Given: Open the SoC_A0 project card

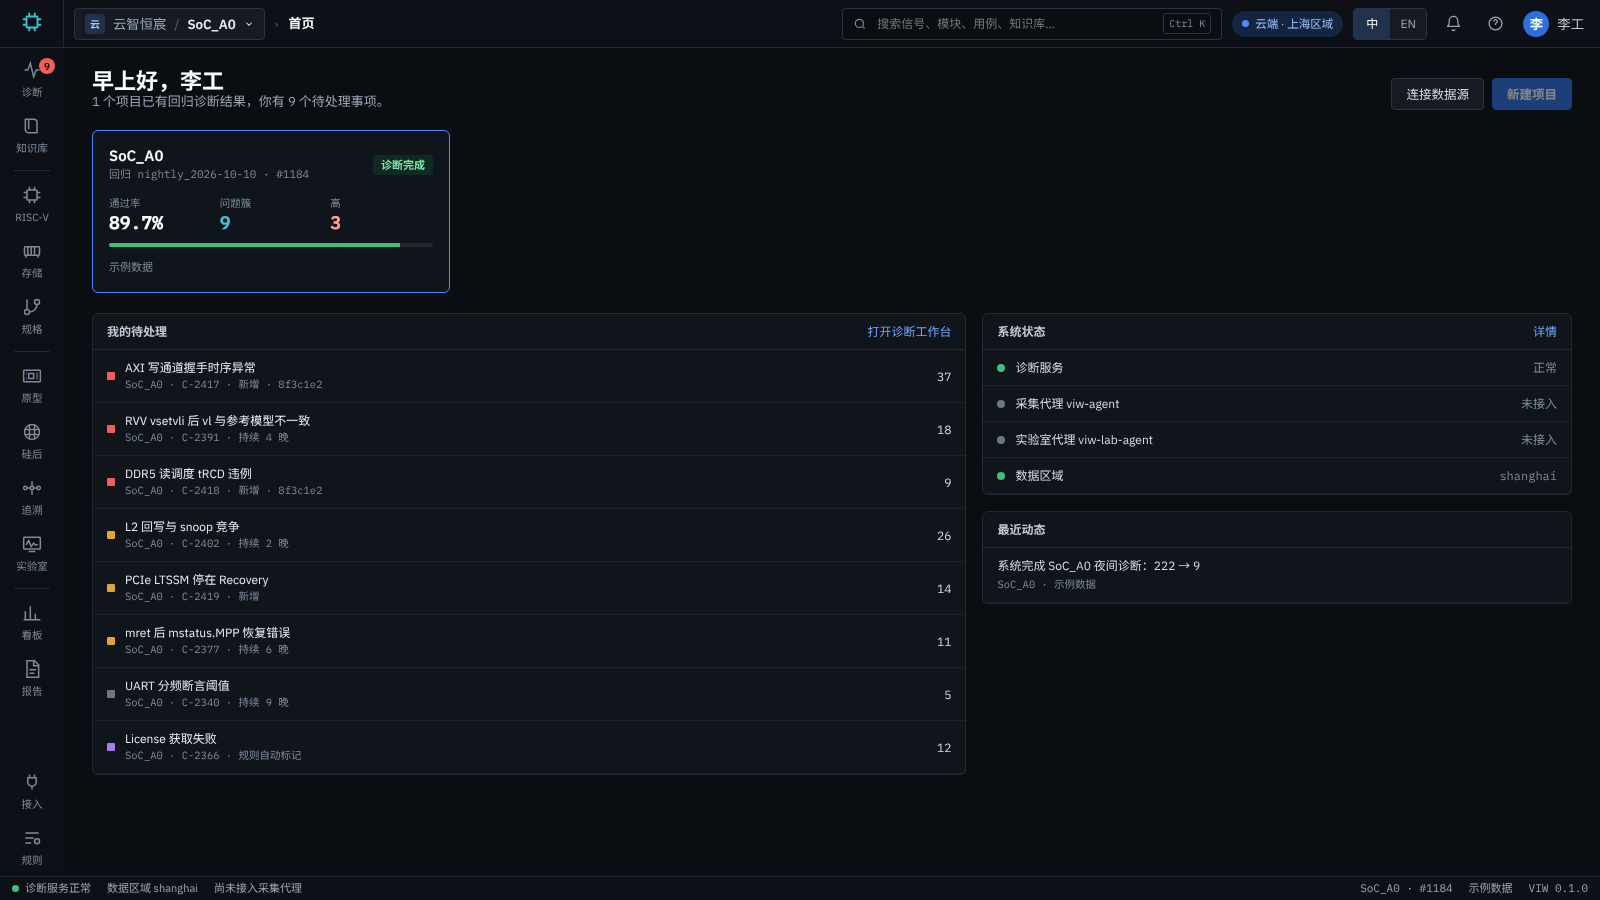Looking at the screenshot, I should tap(271, 211).
